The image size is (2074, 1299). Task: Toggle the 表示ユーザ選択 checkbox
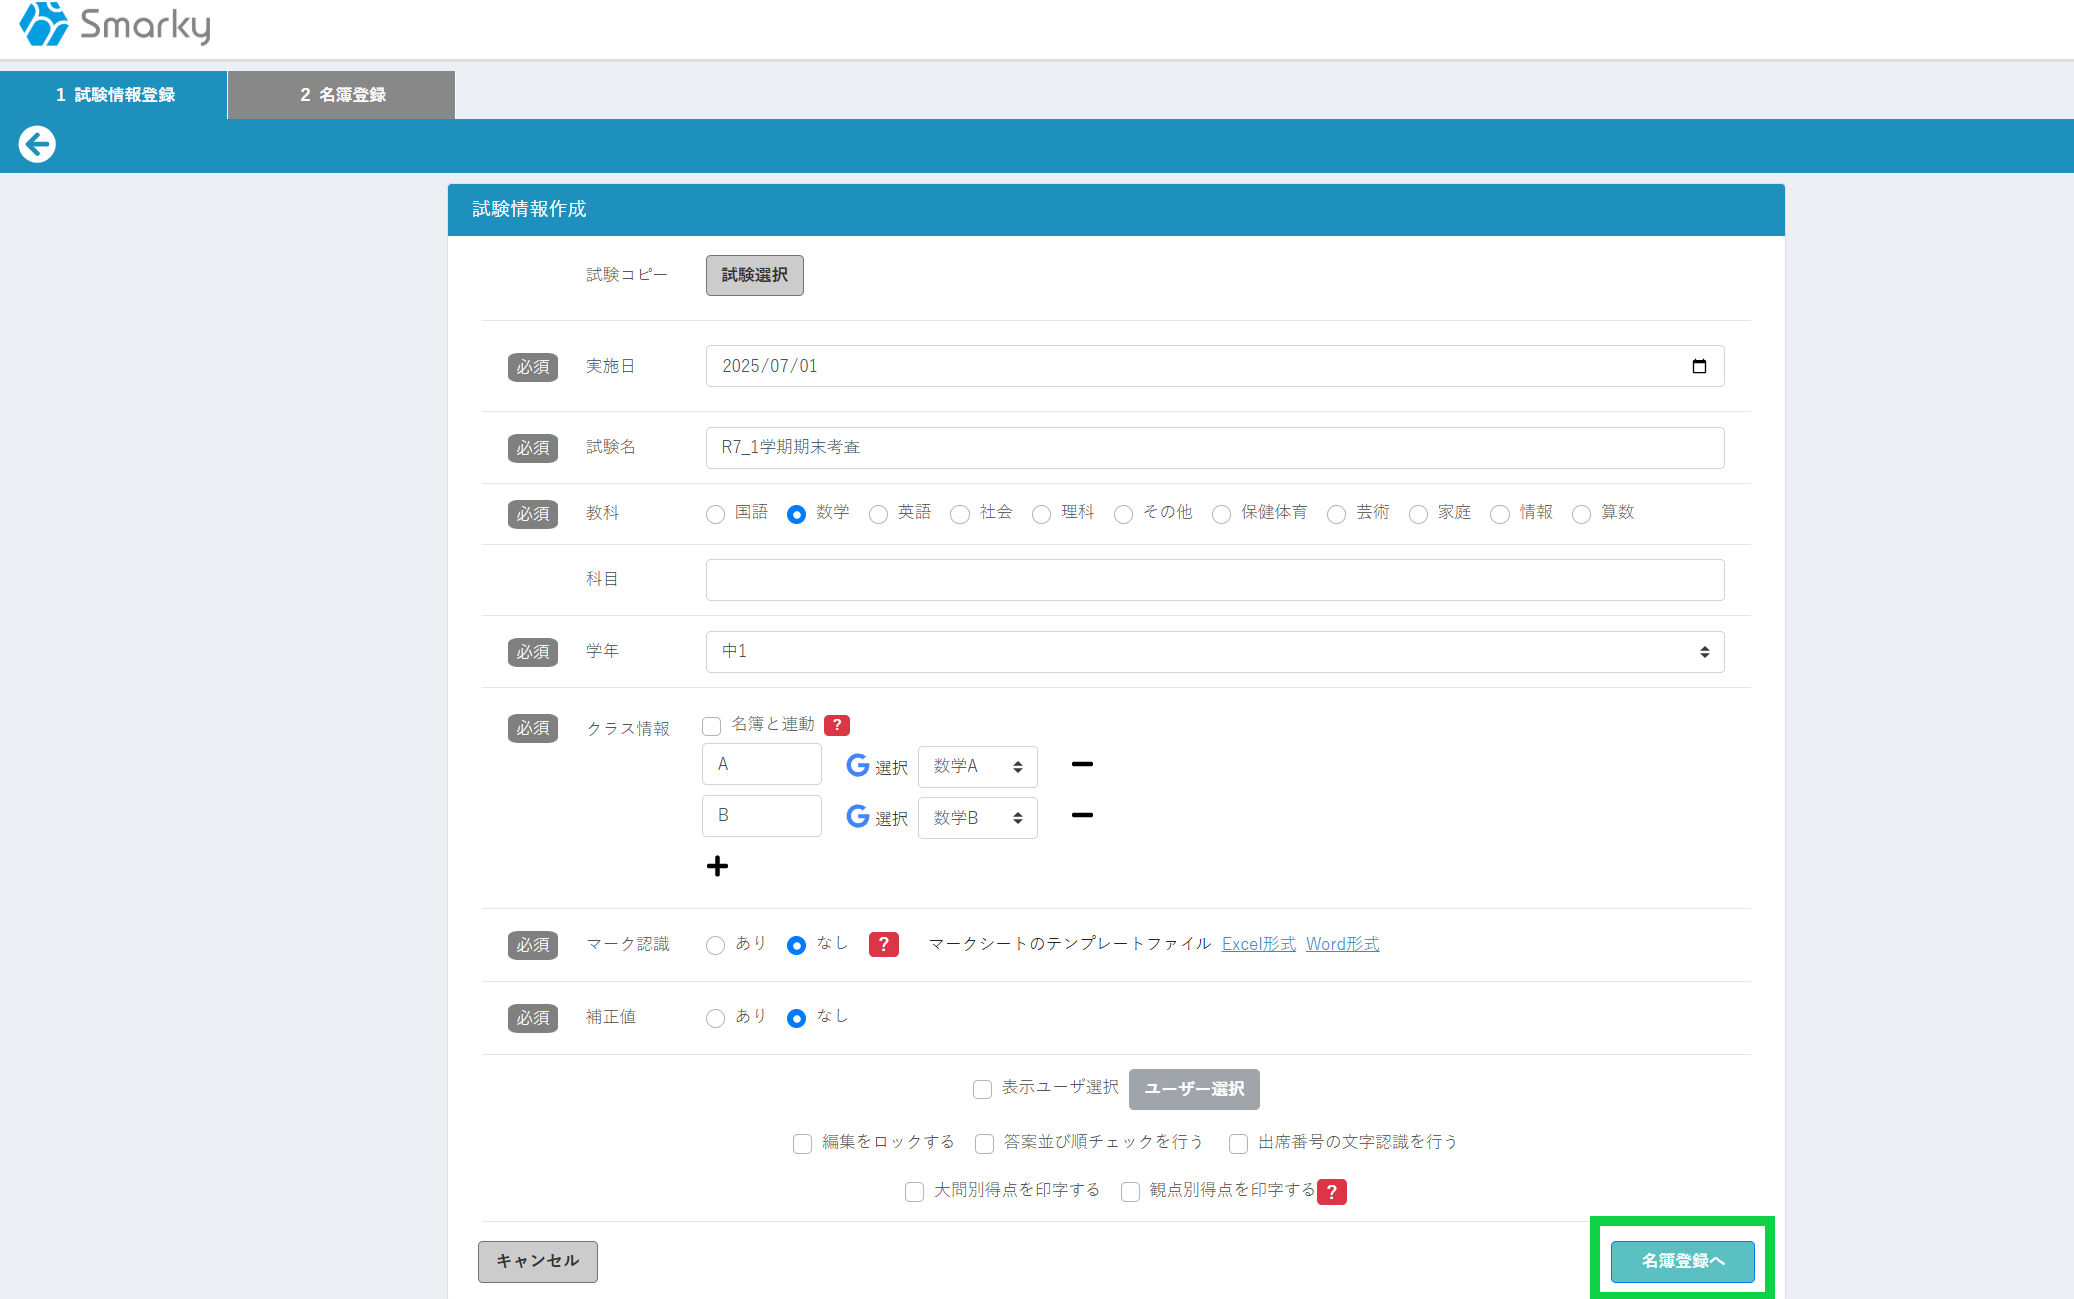point(982,1089)
